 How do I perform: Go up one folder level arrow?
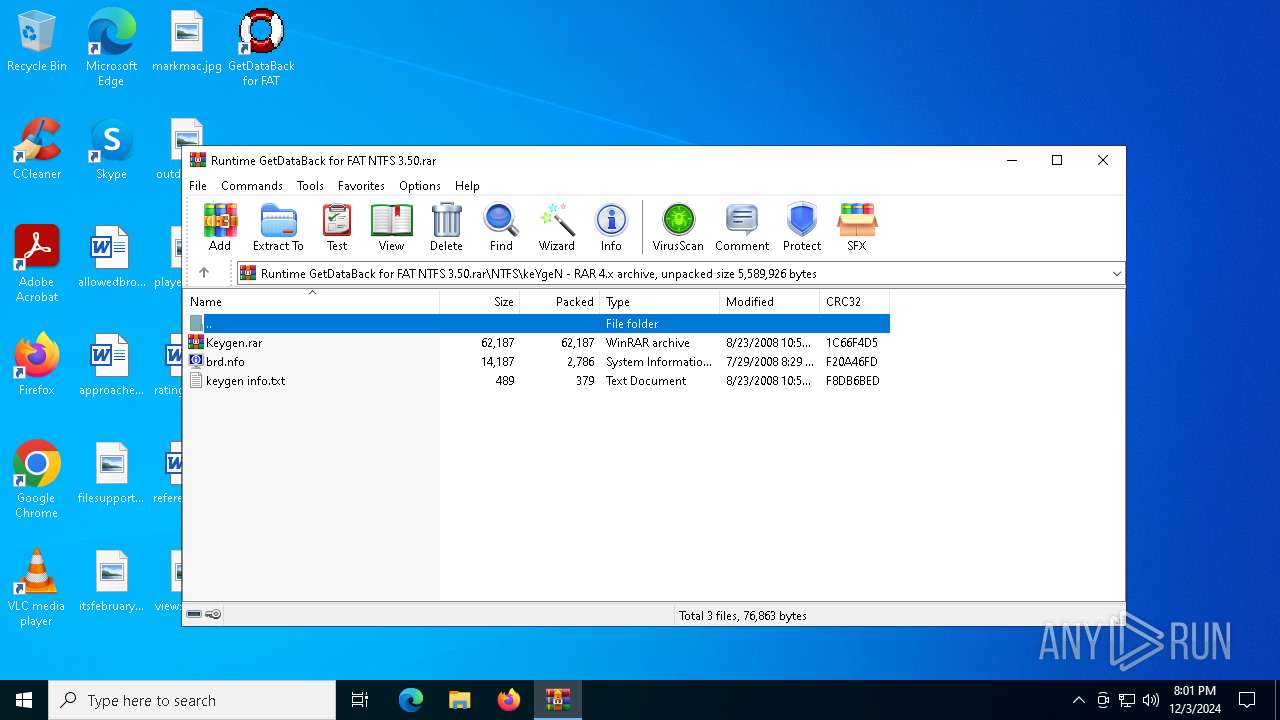tap(204, 273)
